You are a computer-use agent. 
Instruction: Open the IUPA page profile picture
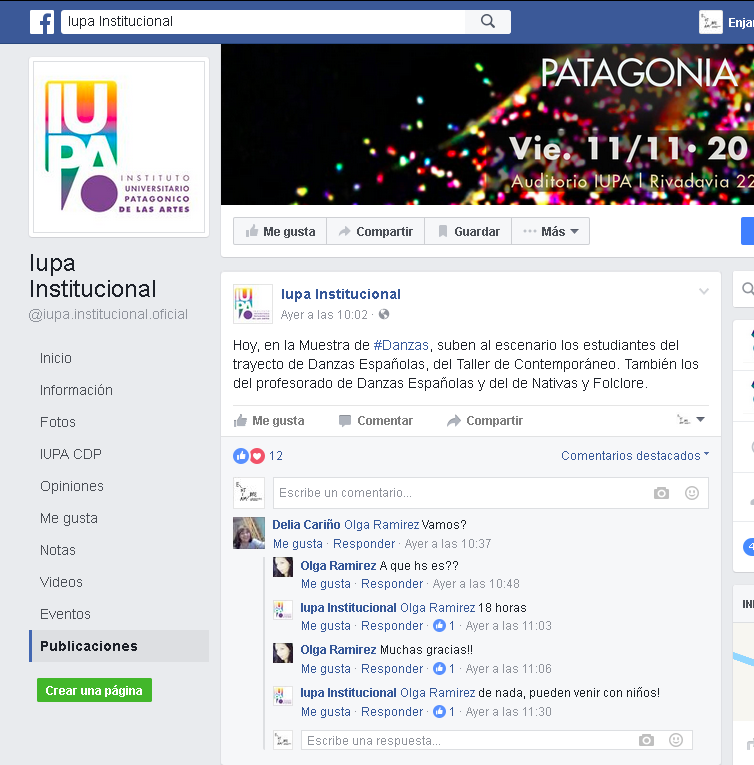click(x=119, y=147)
